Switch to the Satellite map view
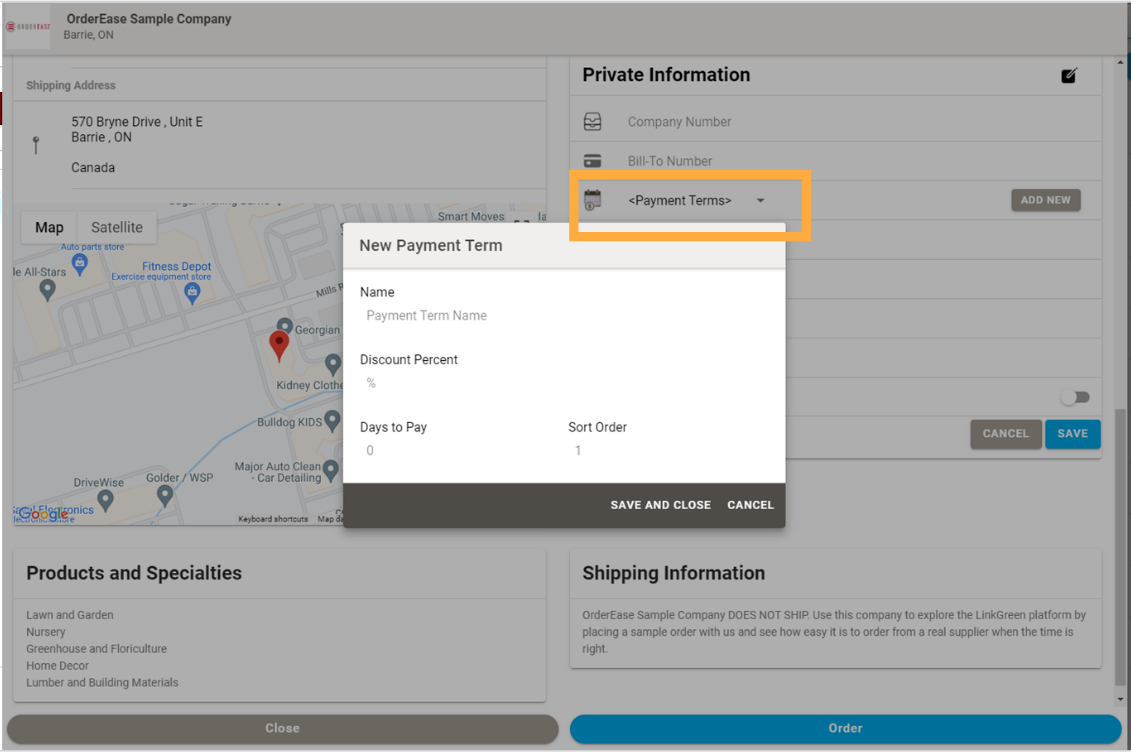The height and width of the screenshot is (752, 1131). click(x=116, y=227)
